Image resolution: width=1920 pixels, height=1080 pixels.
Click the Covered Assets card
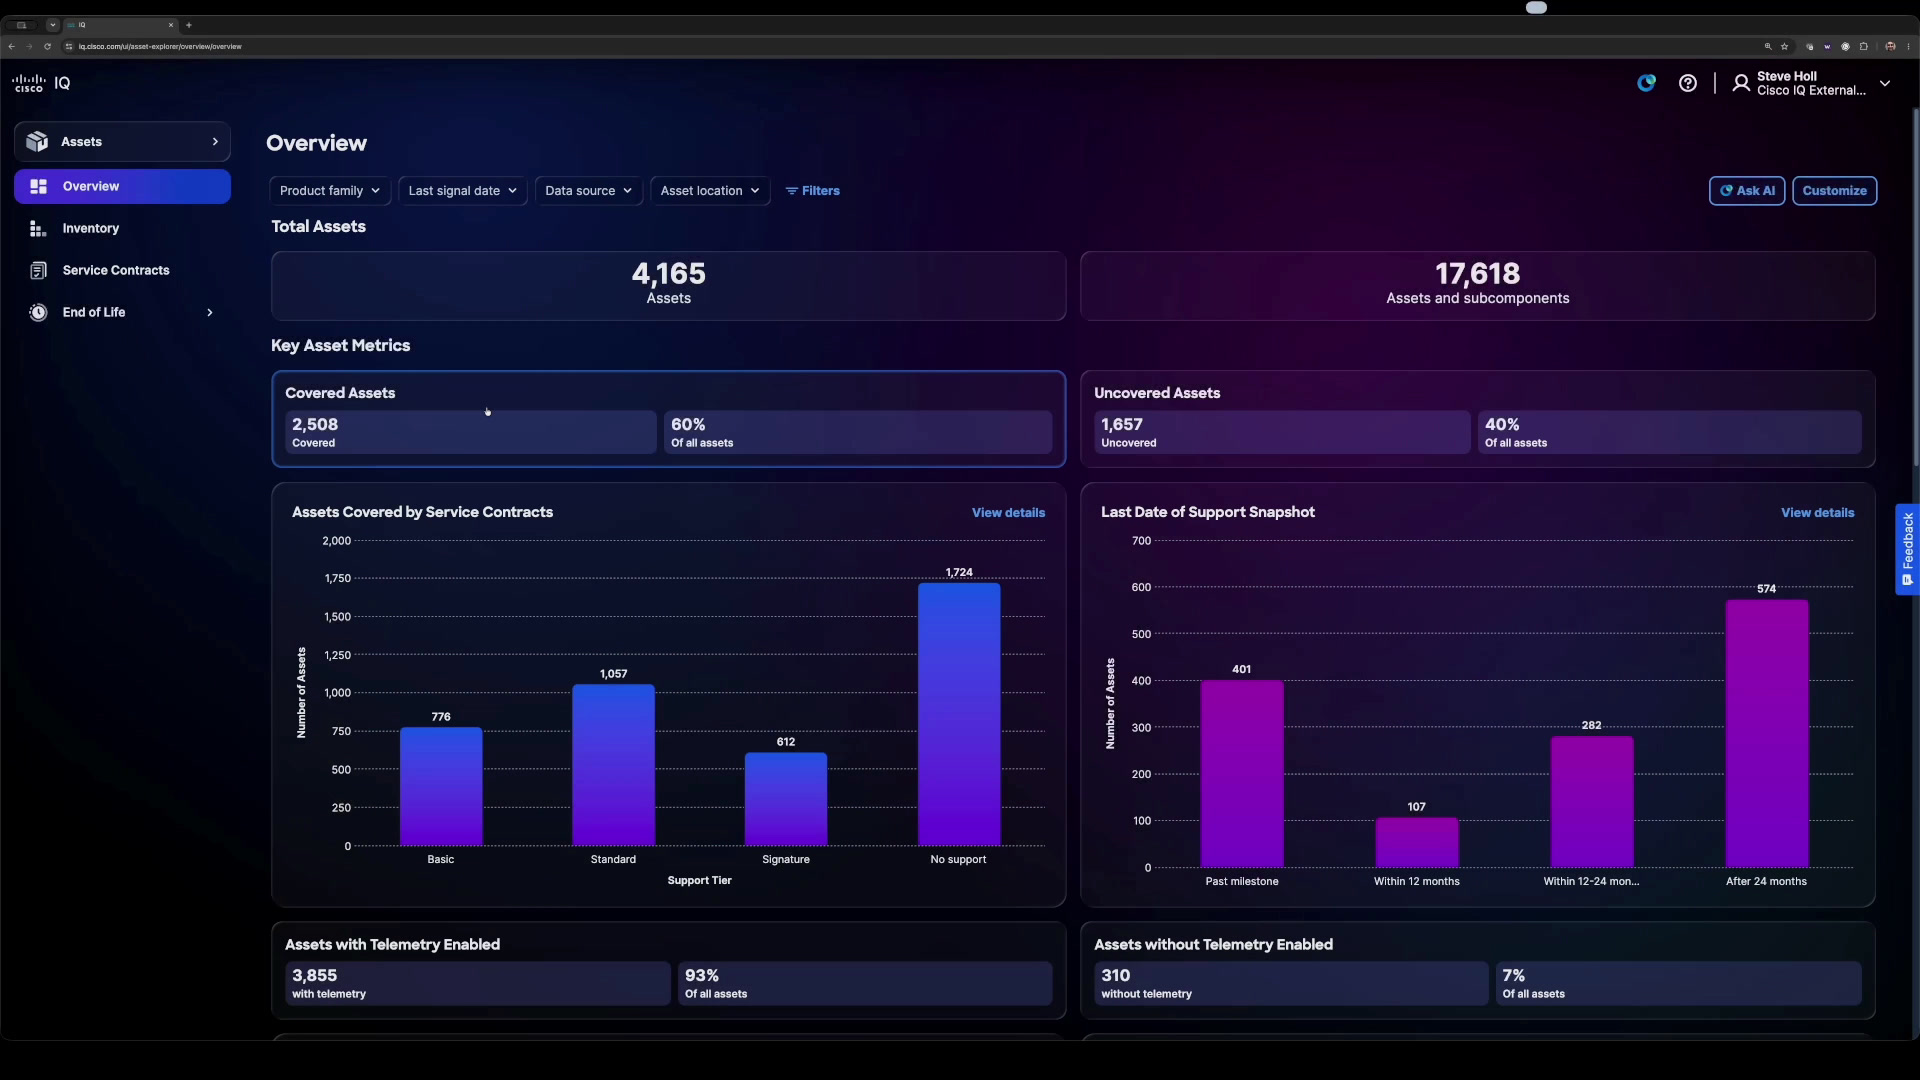pyautogui.click(x=668, y=419)
